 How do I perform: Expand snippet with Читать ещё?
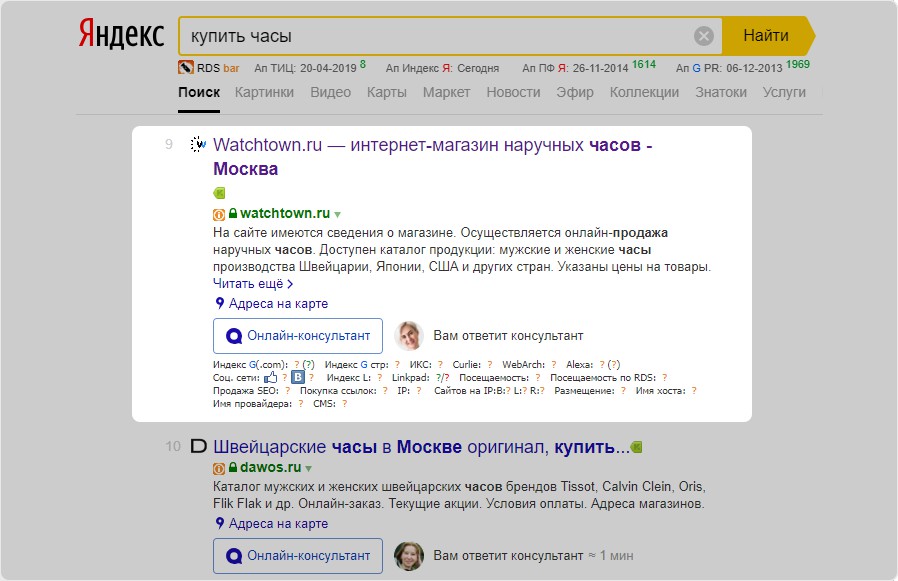pos(253,284)
